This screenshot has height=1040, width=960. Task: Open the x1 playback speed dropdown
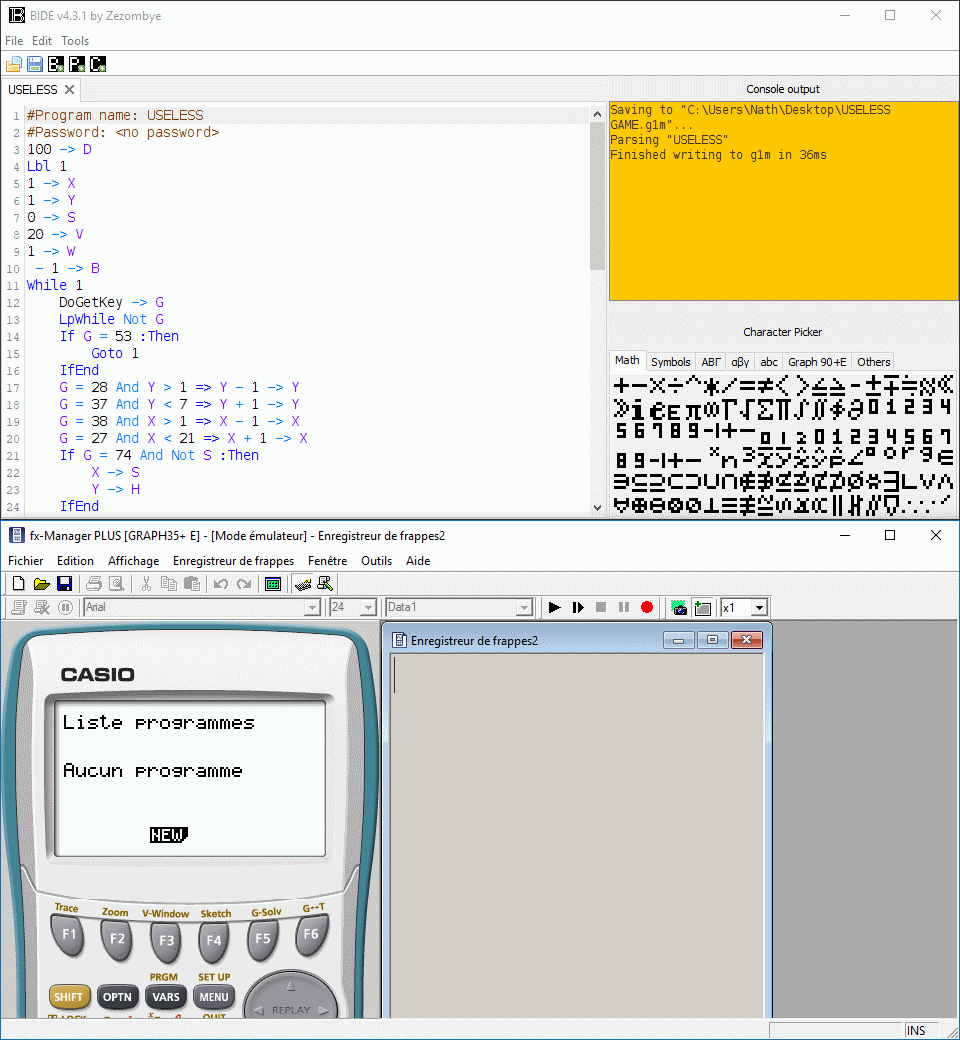760,607
